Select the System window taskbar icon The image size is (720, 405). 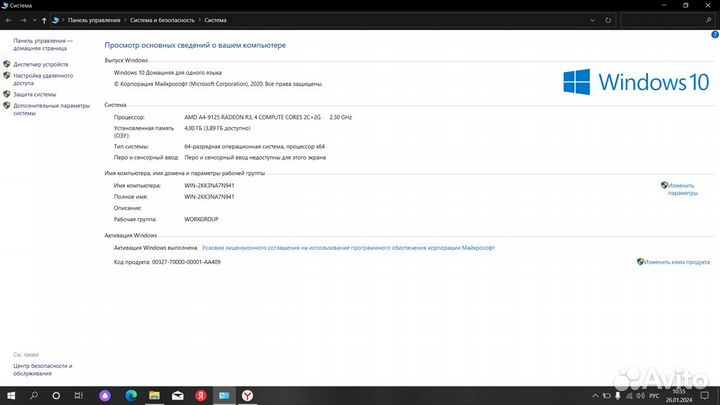224,395
